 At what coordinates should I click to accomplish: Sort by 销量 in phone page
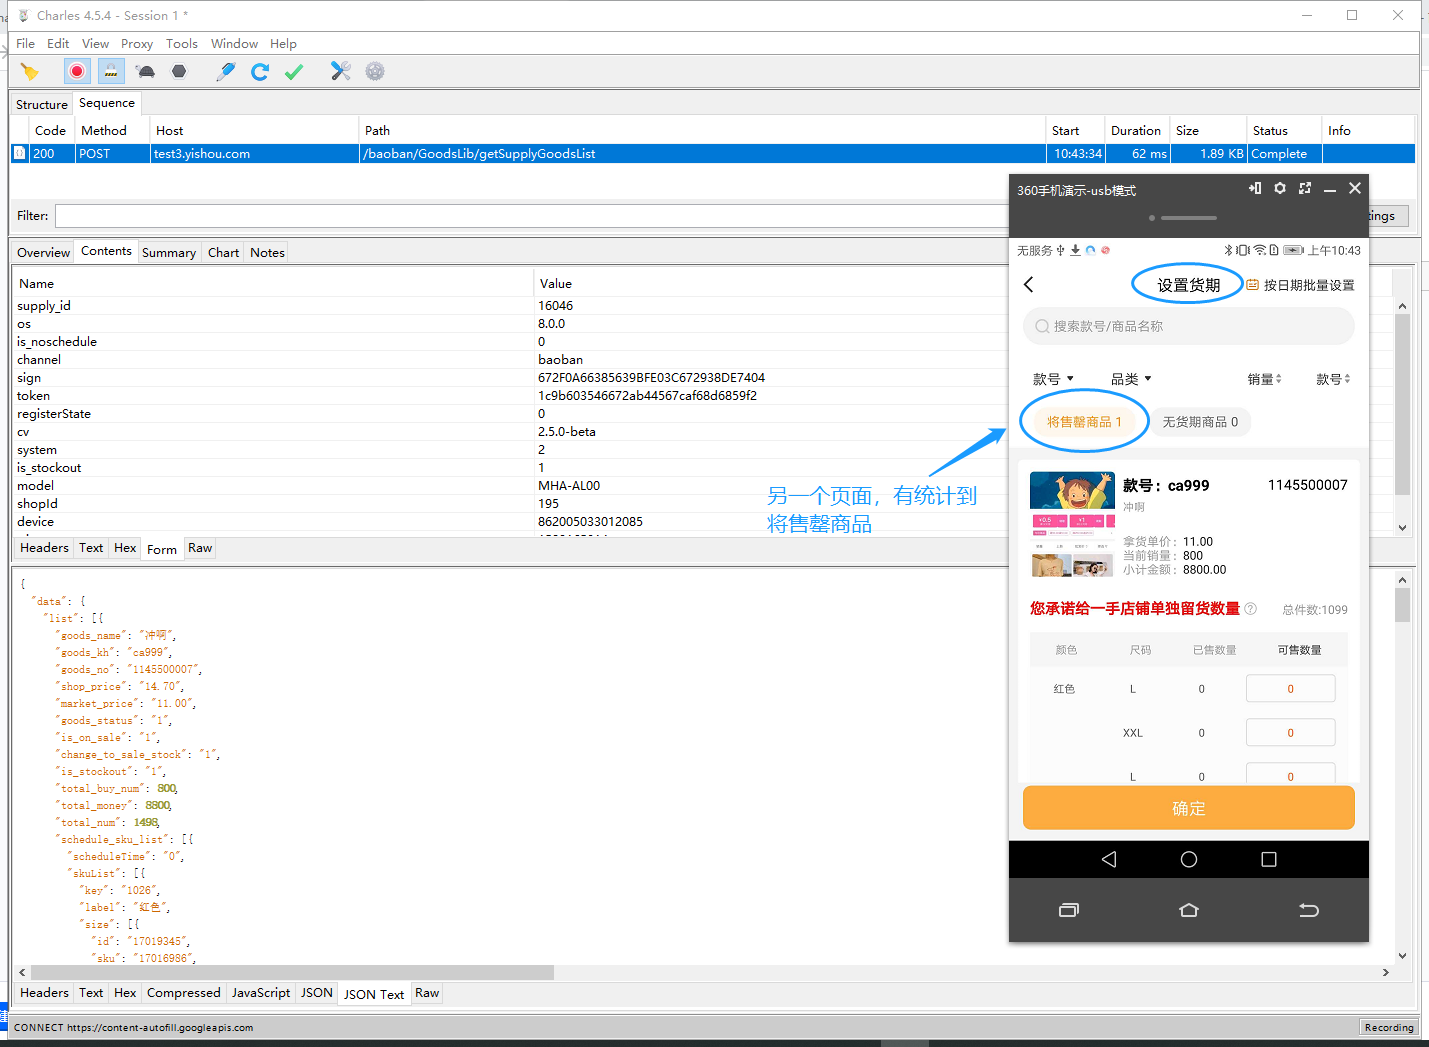tap(1265, 379)
